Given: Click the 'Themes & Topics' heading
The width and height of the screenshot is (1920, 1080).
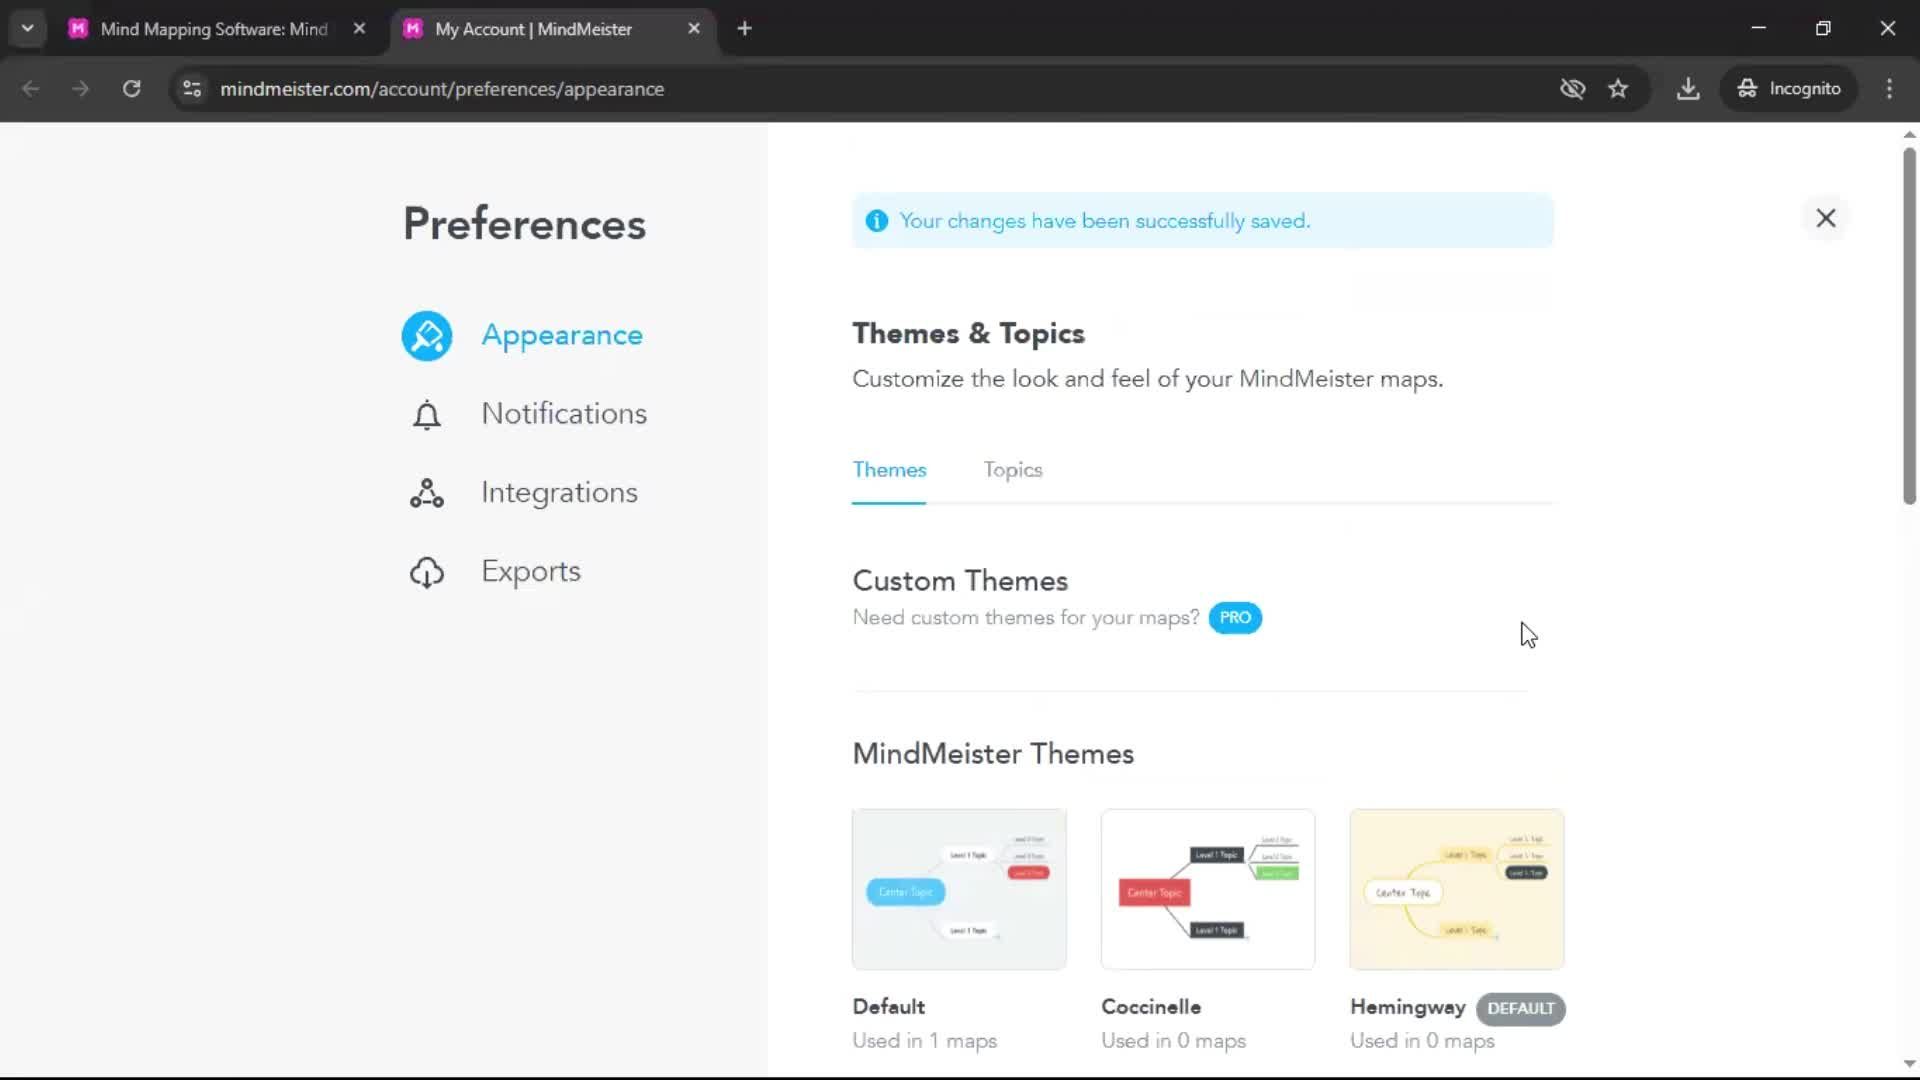Looking at the screenshot, I should pos(968,334).
